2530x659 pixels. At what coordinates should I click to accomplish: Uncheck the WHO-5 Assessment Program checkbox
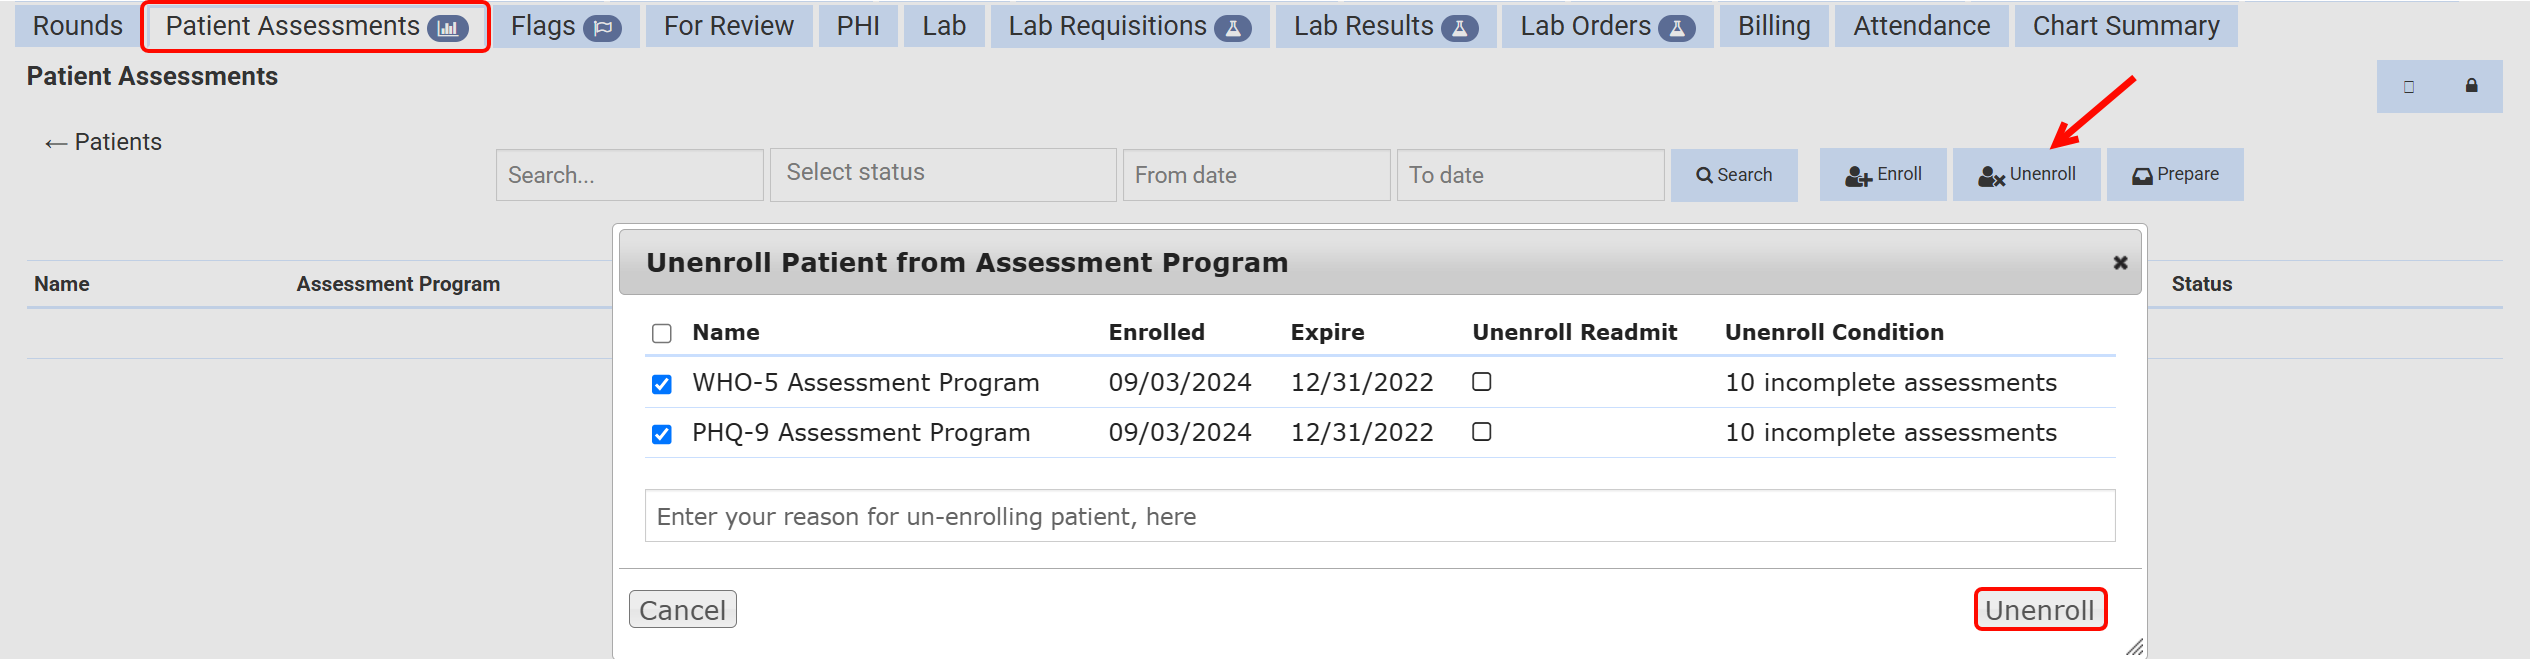pyautogui.click(x=662, y=384)
